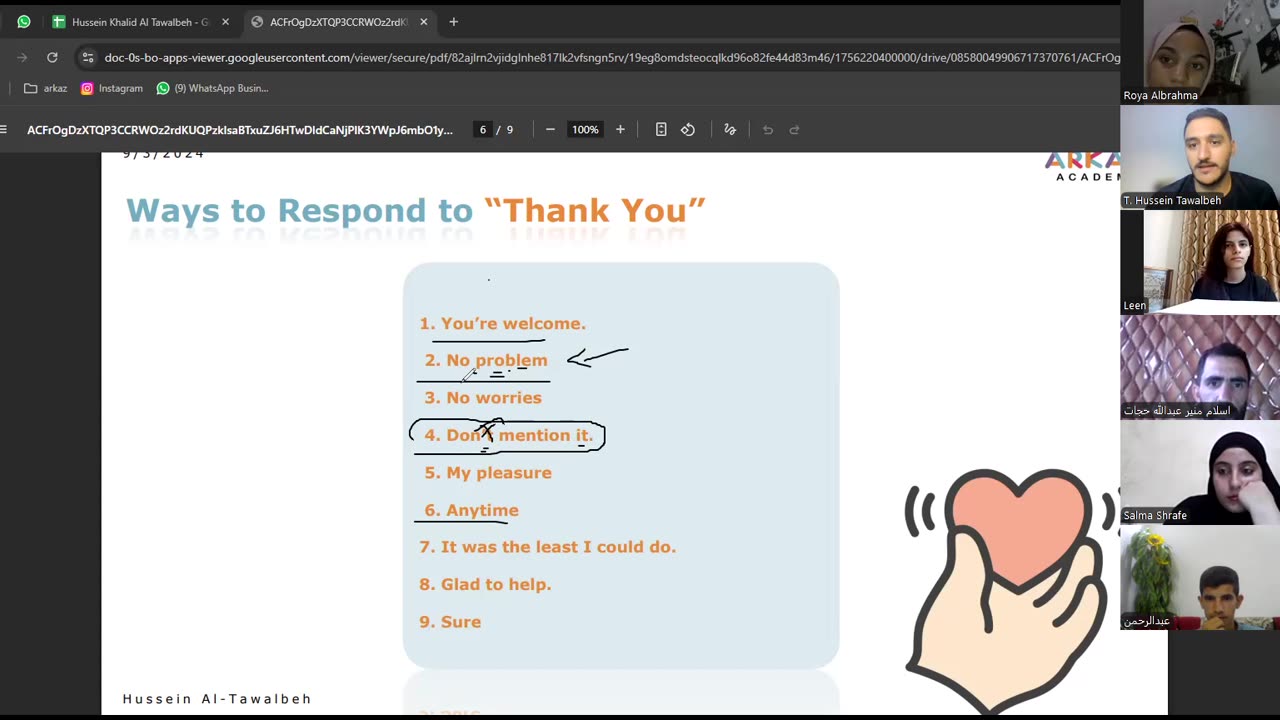Viewport: 1280px width, 720px height.
Task: Click the text Anytime
Action: pyautogui.click(x=482, y=510)
